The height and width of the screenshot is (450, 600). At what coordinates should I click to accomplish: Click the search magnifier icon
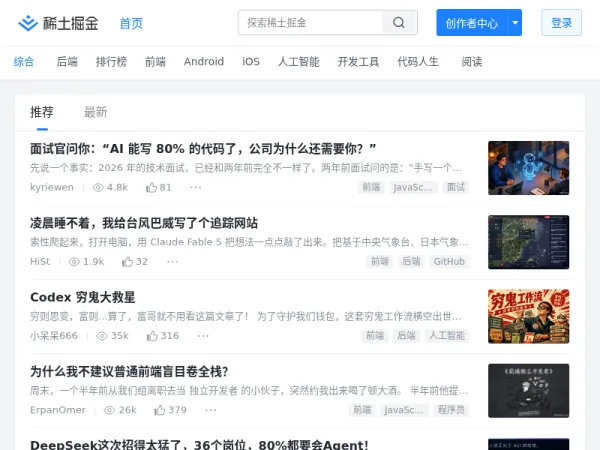coord(399,23)
